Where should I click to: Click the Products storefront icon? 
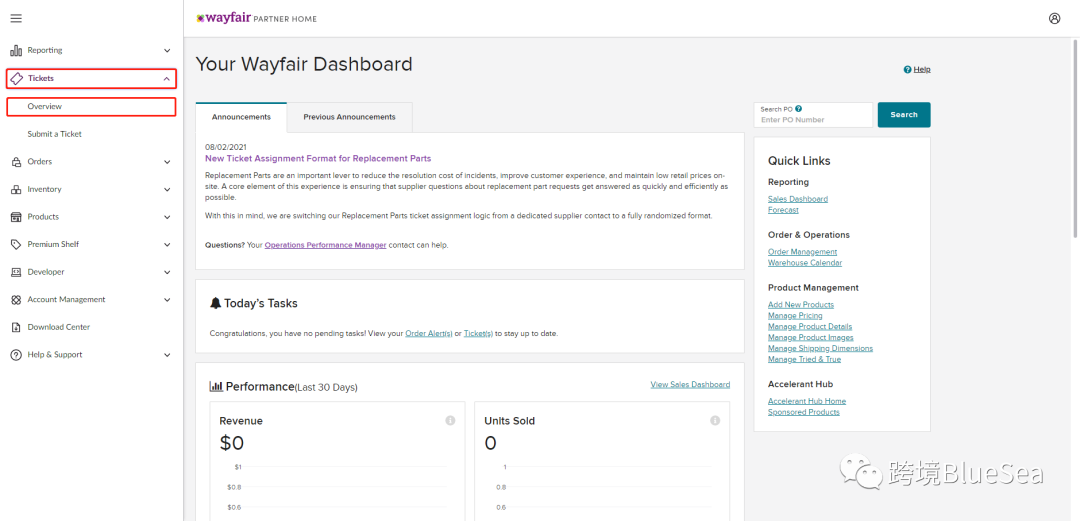[x=16, y=217]
